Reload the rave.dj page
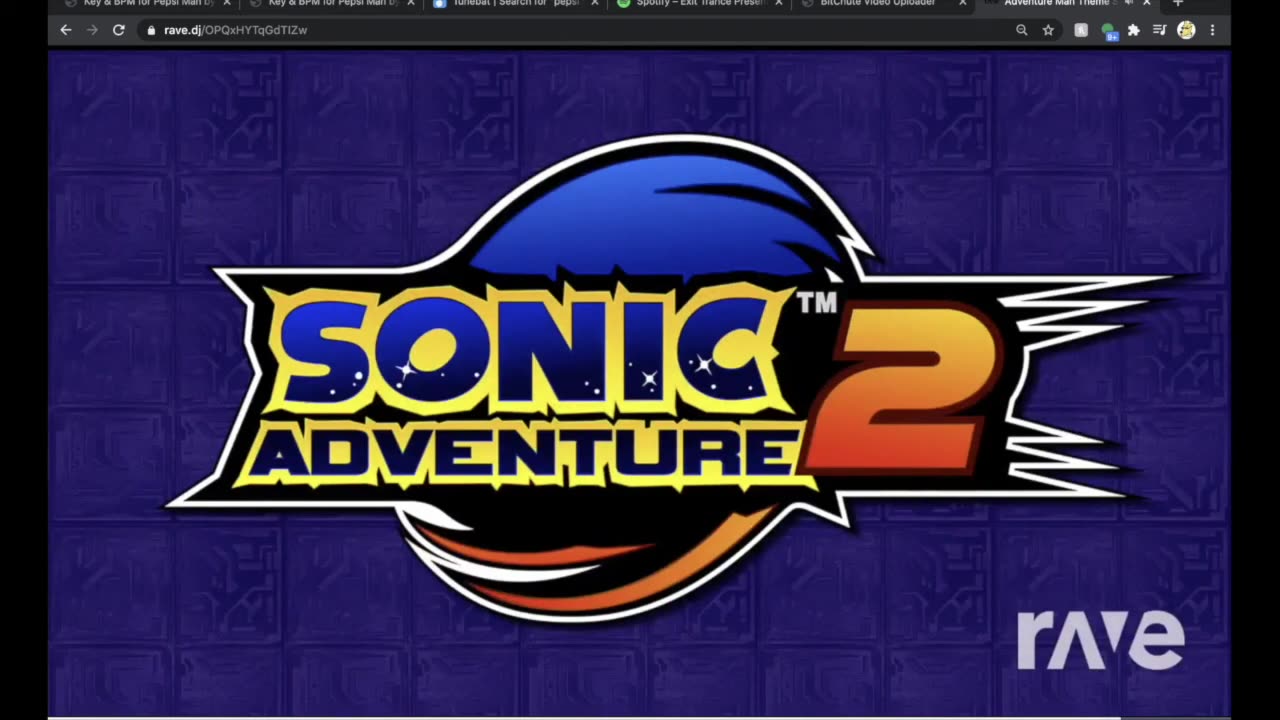 (x=118, y=30)
